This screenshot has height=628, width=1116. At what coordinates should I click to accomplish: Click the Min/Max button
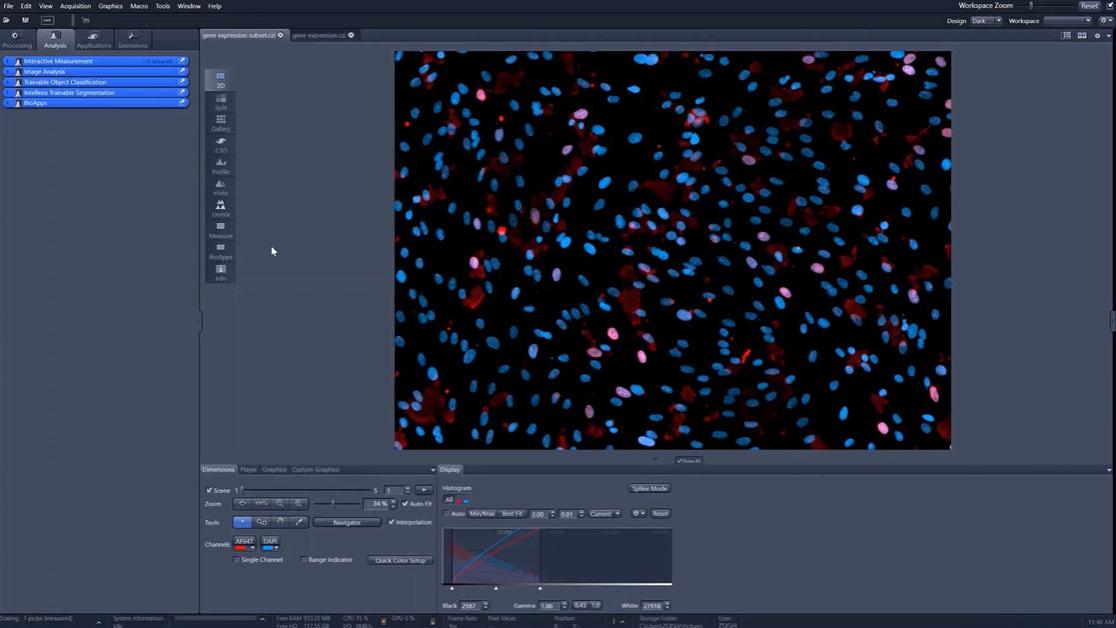tap(482, 513)
